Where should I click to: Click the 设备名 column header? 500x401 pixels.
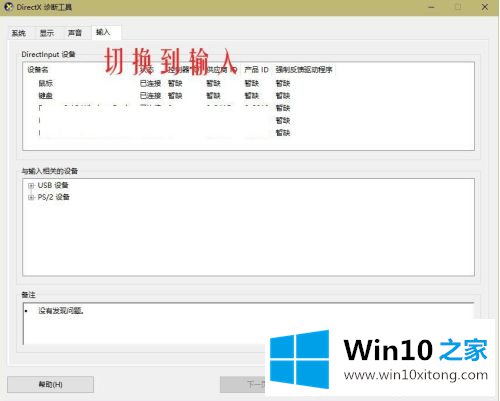(38, 70)
